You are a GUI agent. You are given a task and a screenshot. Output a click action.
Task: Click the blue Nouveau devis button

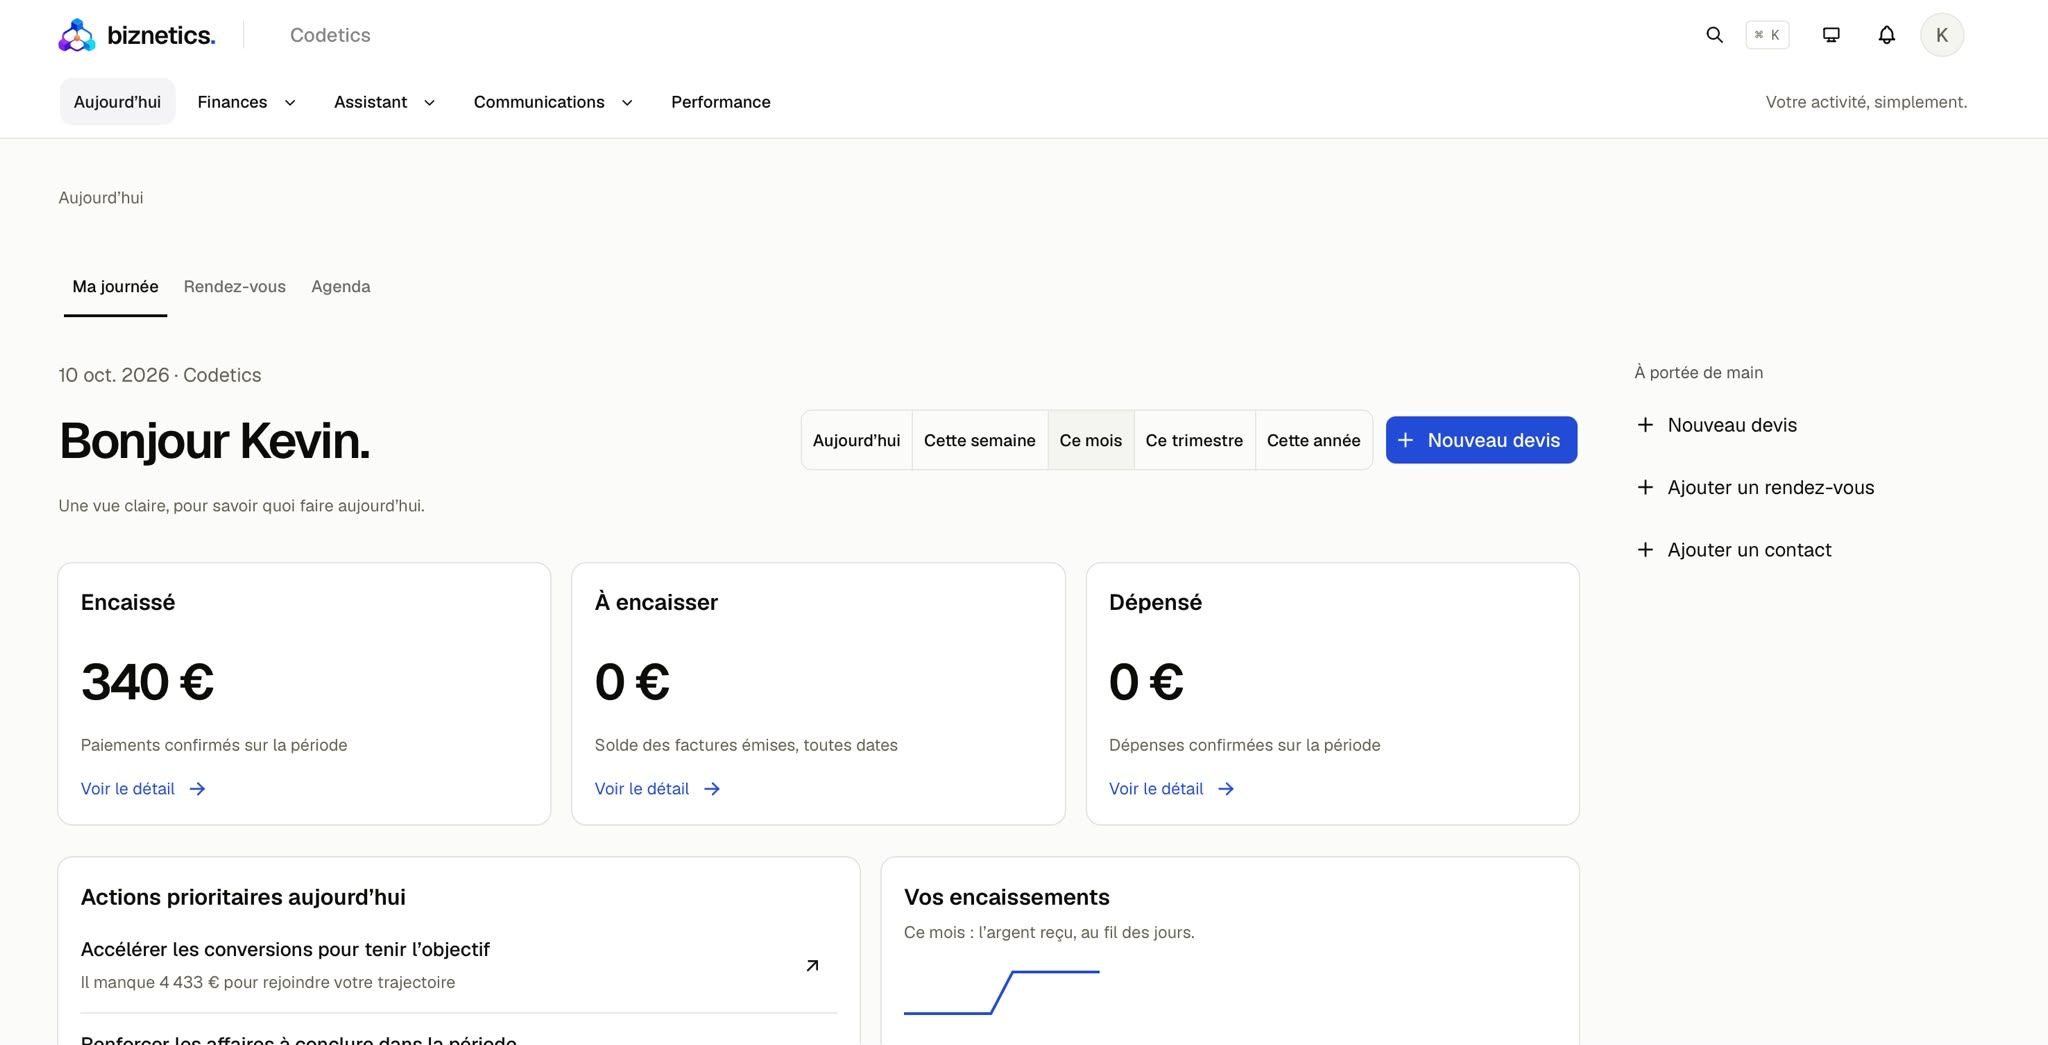[1481, 440]
